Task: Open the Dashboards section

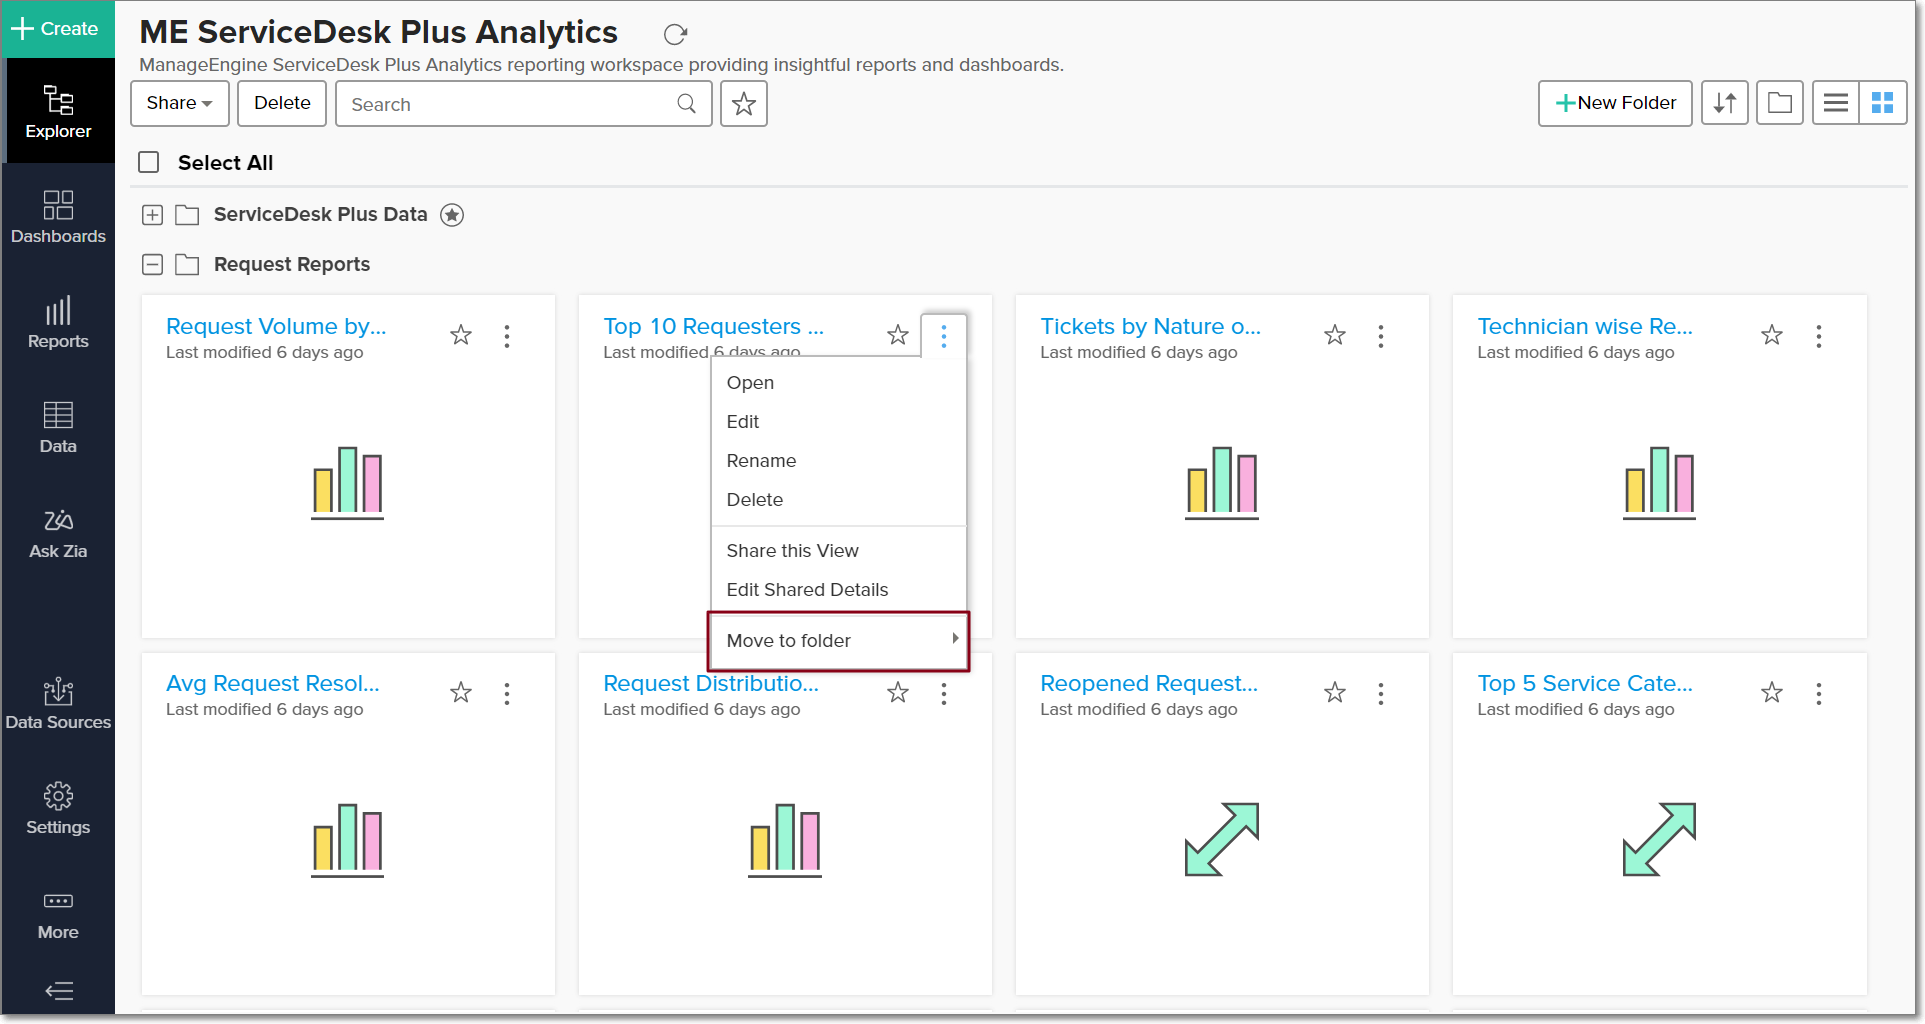Action: point(58,217)
